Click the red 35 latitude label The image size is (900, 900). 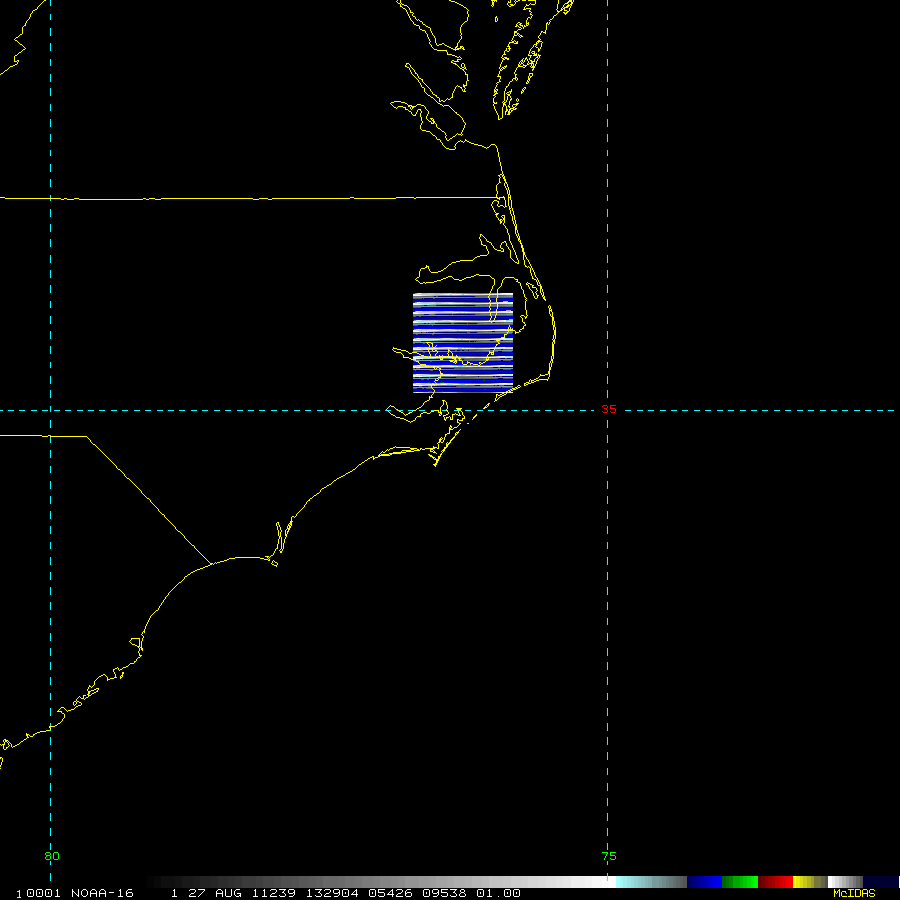pyautogui.click(x=609, y=410)
